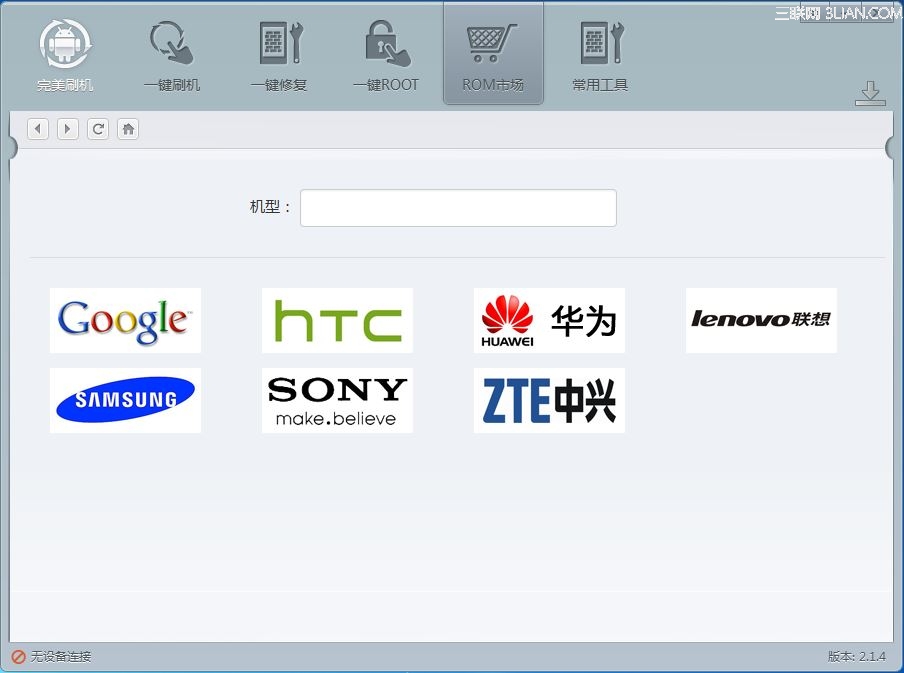The image size is (904, 673).
Task: Click the 版本: 2.1.4 version text
Action: [857, 656]
